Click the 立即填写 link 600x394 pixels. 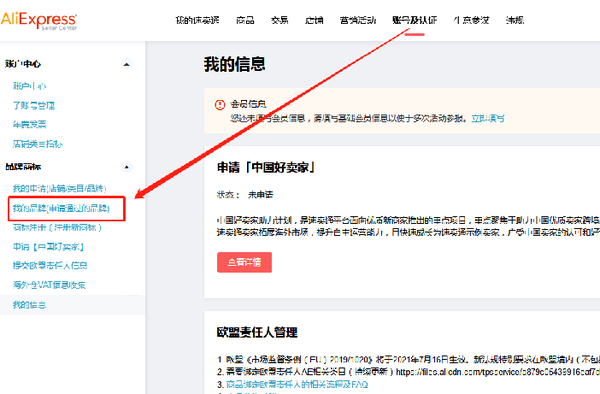[488, 119]
